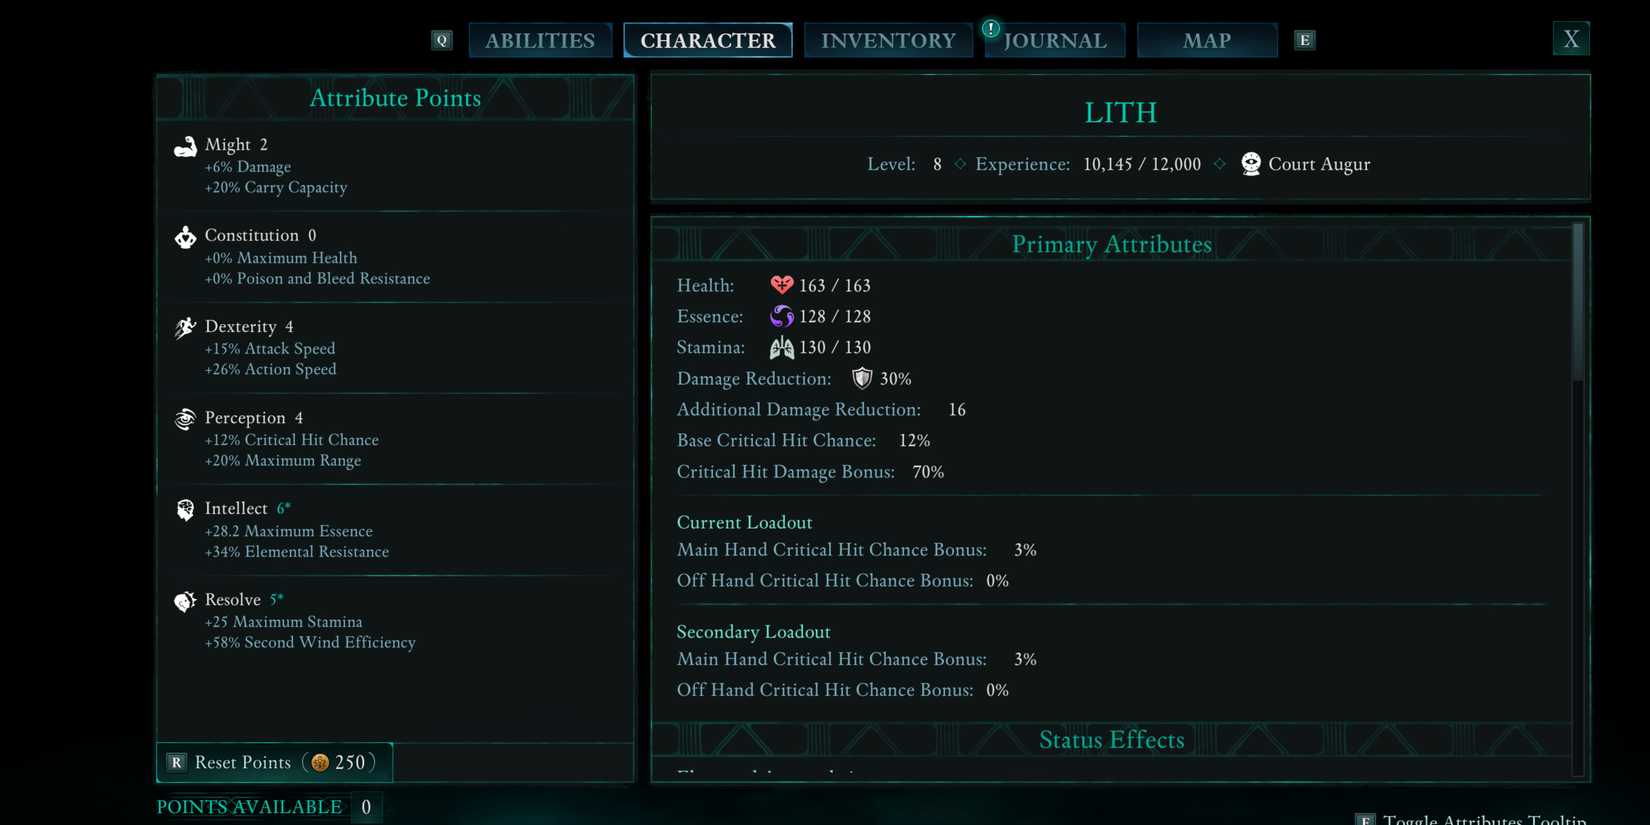The height and width of the screenshot is (825, 1650).
Task: Click the E next-tab key prompt
Action: coord(1304,40)
